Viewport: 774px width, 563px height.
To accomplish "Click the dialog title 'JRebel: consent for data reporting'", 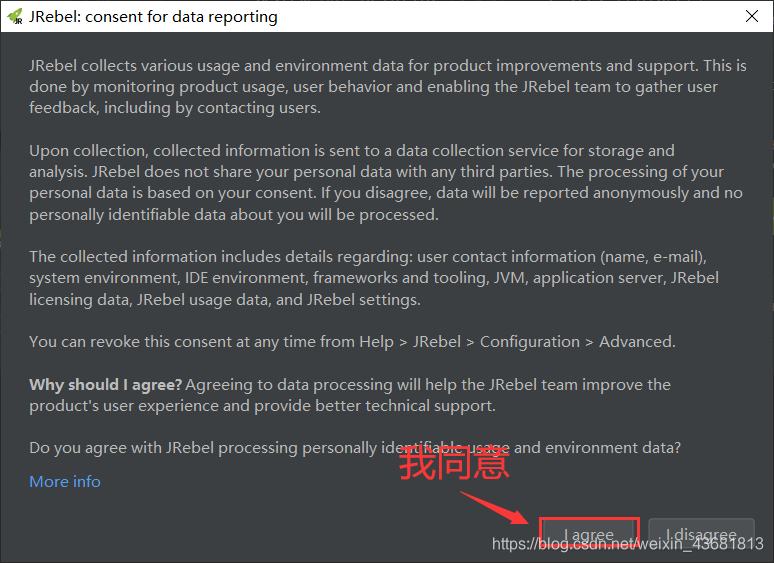I will point(153,17).
